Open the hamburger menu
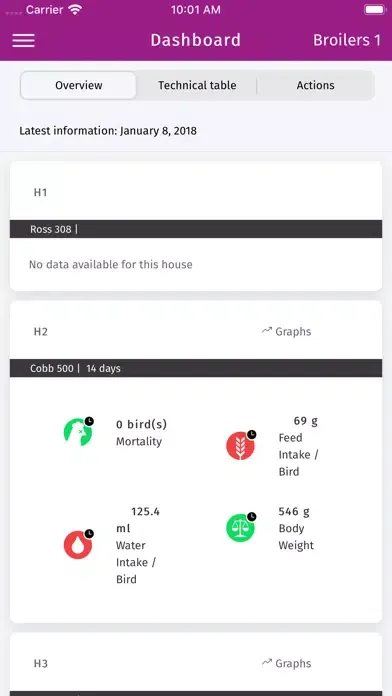The image size is (392, 696). point(24,40)
